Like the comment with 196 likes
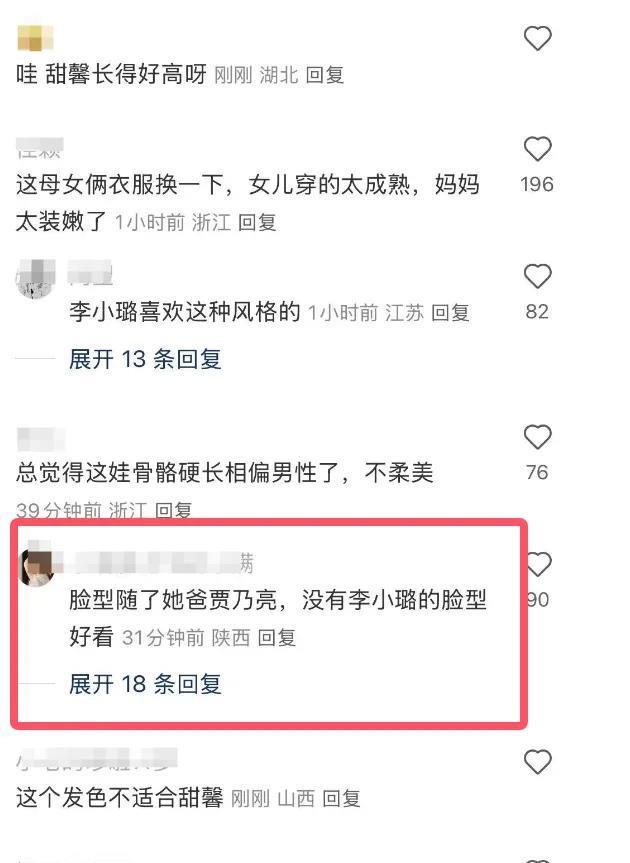The image size is (630, 863). [537, 149]
